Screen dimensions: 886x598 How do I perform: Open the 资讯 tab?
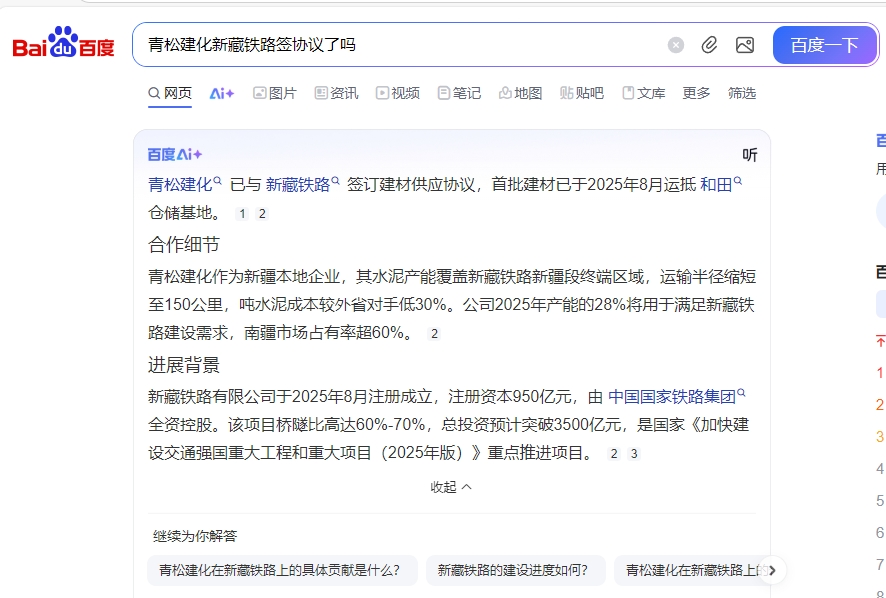pos(336,93)
